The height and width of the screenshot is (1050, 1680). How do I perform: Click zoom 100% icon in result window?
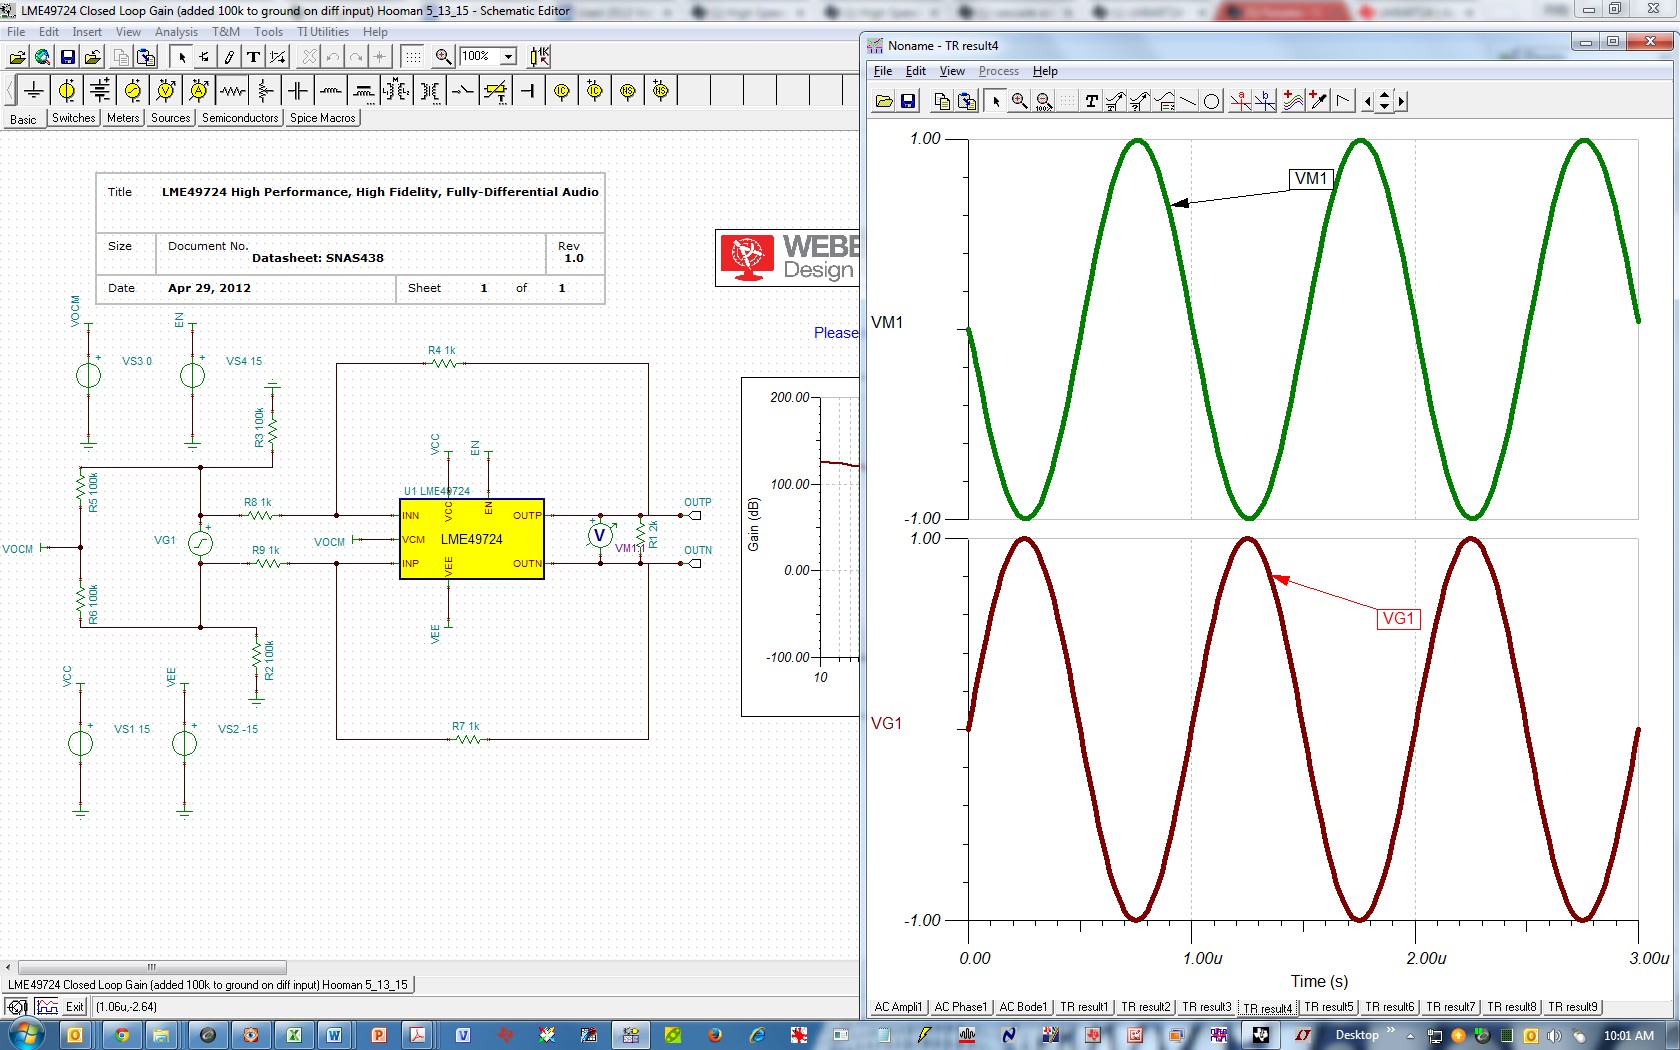point(1043,101)
